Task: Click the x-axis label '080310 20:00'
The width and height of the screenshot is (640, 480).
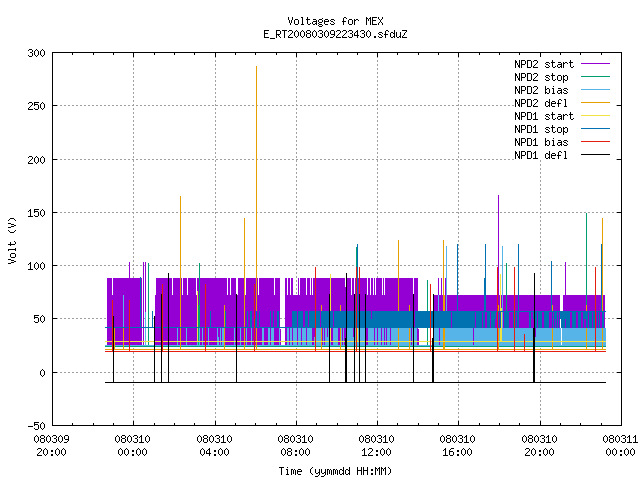Action: [x=540, y=446]
